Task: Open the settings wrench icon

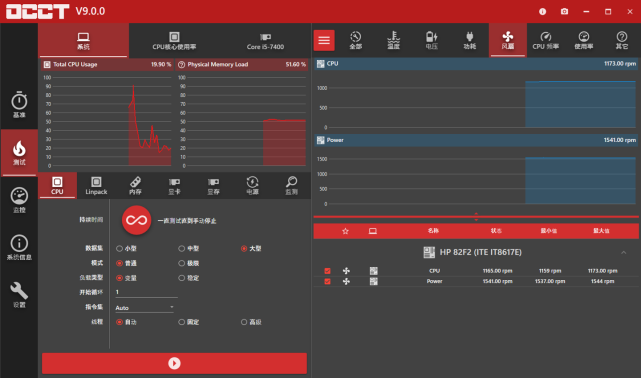Action: click(19, 295)
